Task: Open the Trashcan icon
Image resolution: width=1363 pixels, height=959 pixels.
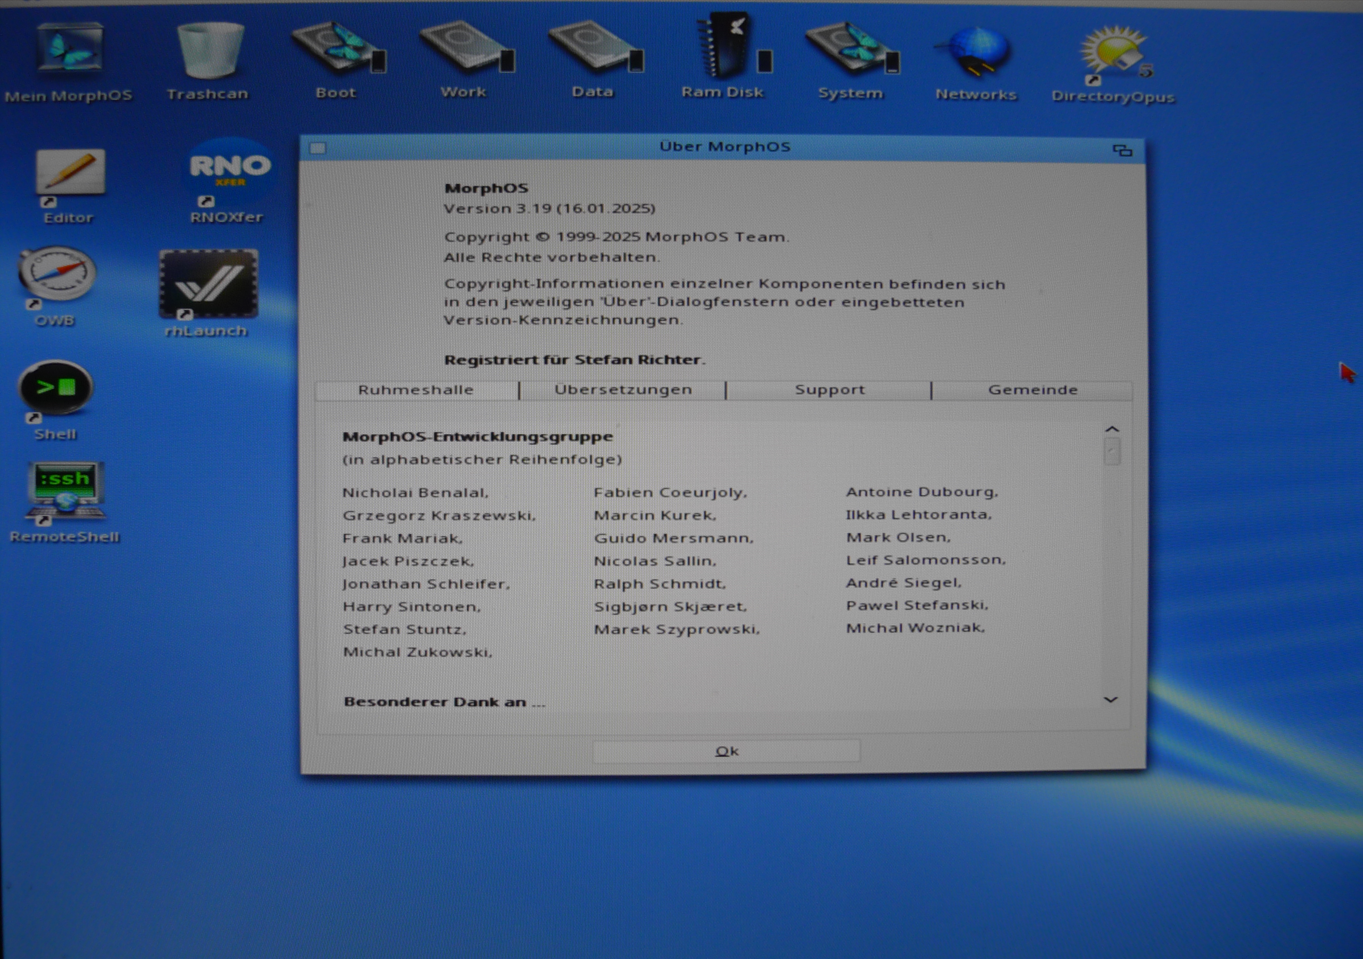Action: (210, 50)
